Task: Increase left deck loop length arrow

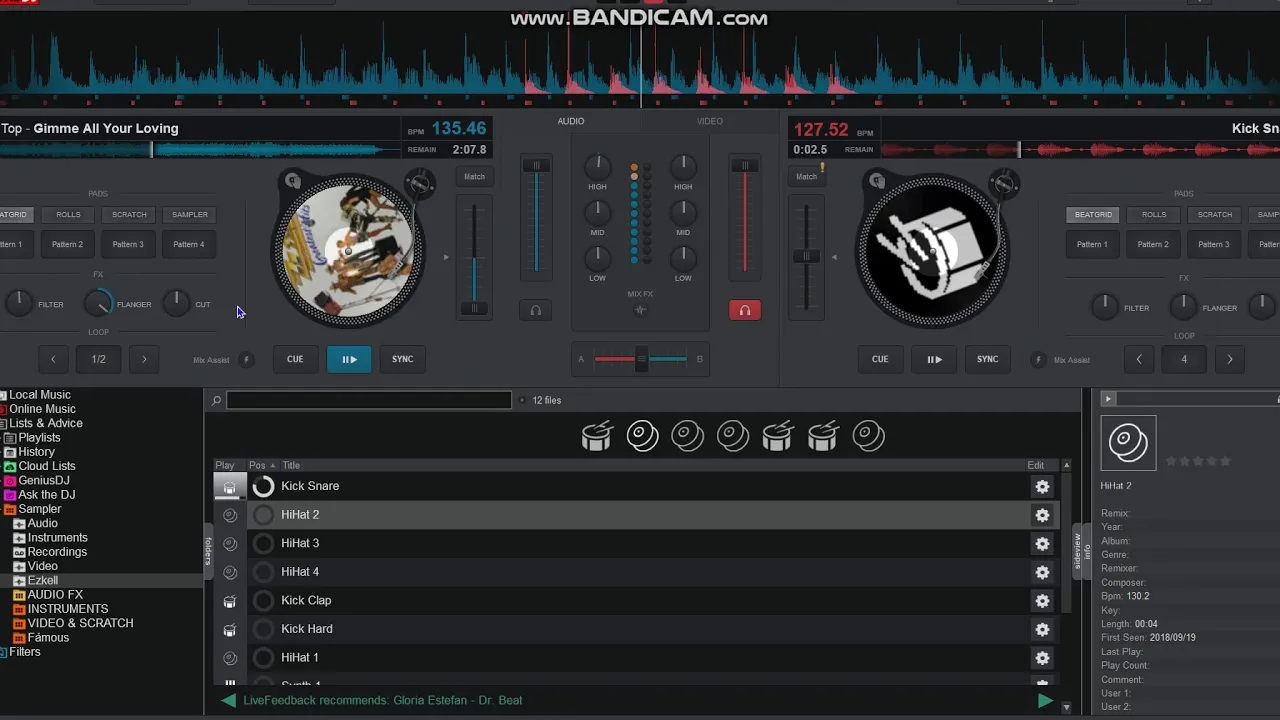Action: [x=144, y=359]
